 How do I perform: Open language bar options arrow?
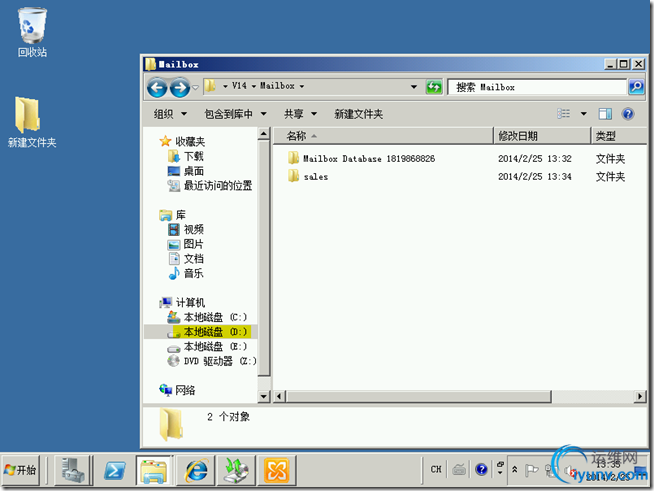point(500,473)
